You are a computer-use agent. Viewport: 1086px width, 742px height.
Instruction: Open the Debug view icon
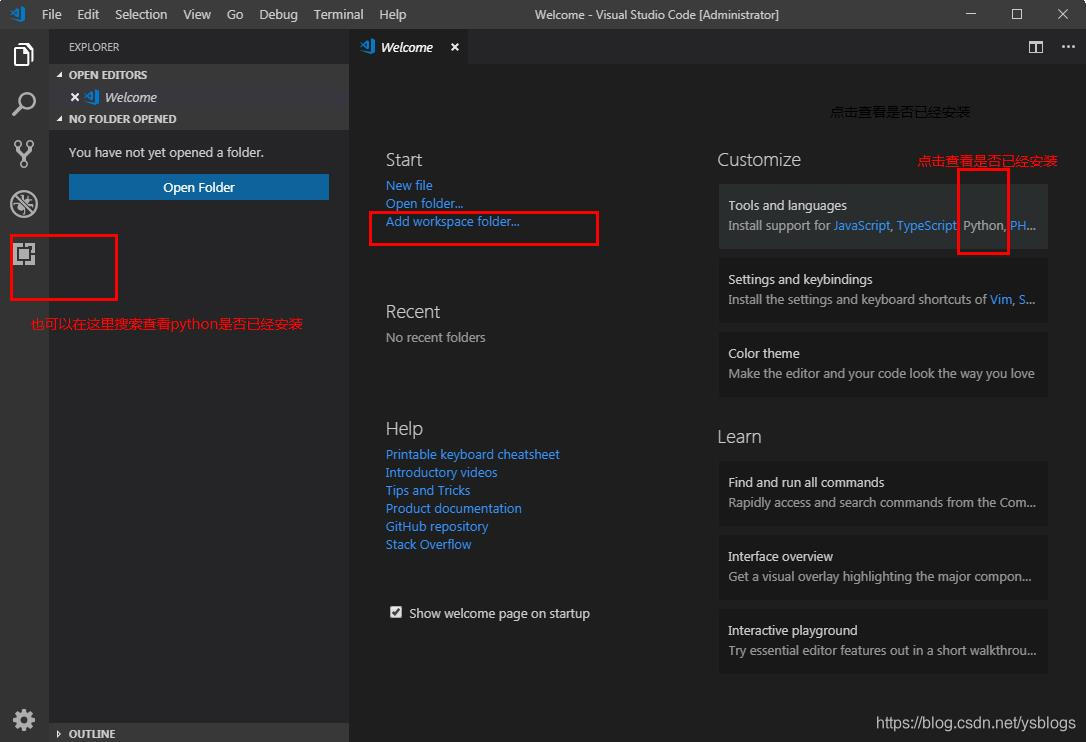24,204
